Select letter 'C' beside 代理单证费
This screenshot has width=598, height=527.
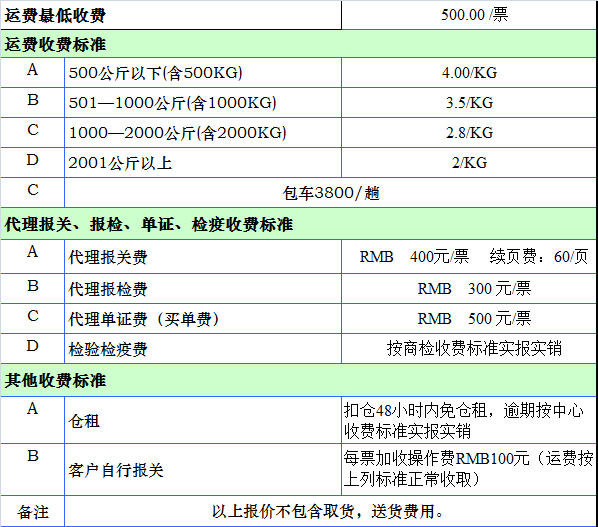(x=32, y=316)
